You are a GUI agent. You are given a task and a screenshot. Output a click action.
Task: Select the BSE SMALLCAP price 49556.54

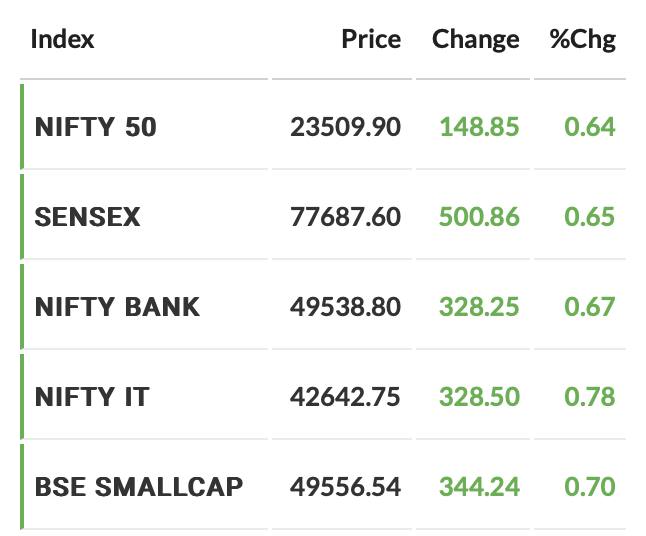pos(345,487)
